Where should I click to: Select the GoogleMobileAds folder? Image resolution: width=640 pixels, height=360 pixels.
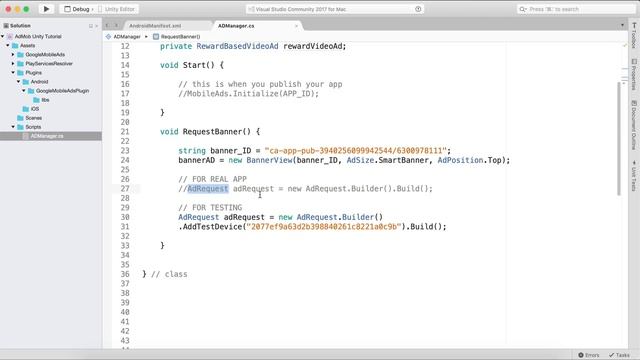(45, 54)
